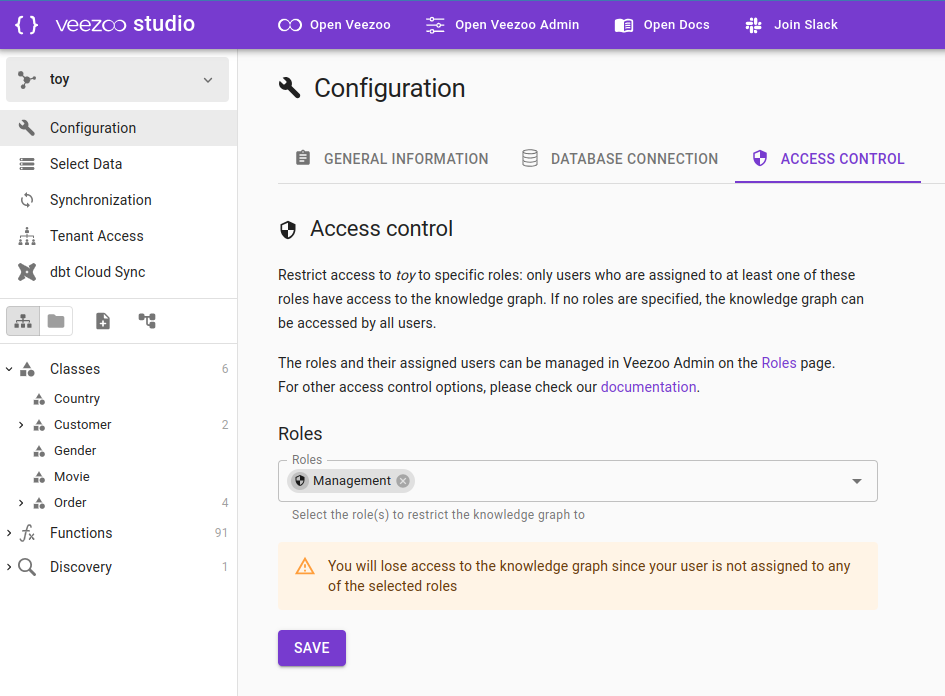This screenshot has height=696, width=945.
Task: Click the dbt Cloud Sync logo icon
Action: 27,272
